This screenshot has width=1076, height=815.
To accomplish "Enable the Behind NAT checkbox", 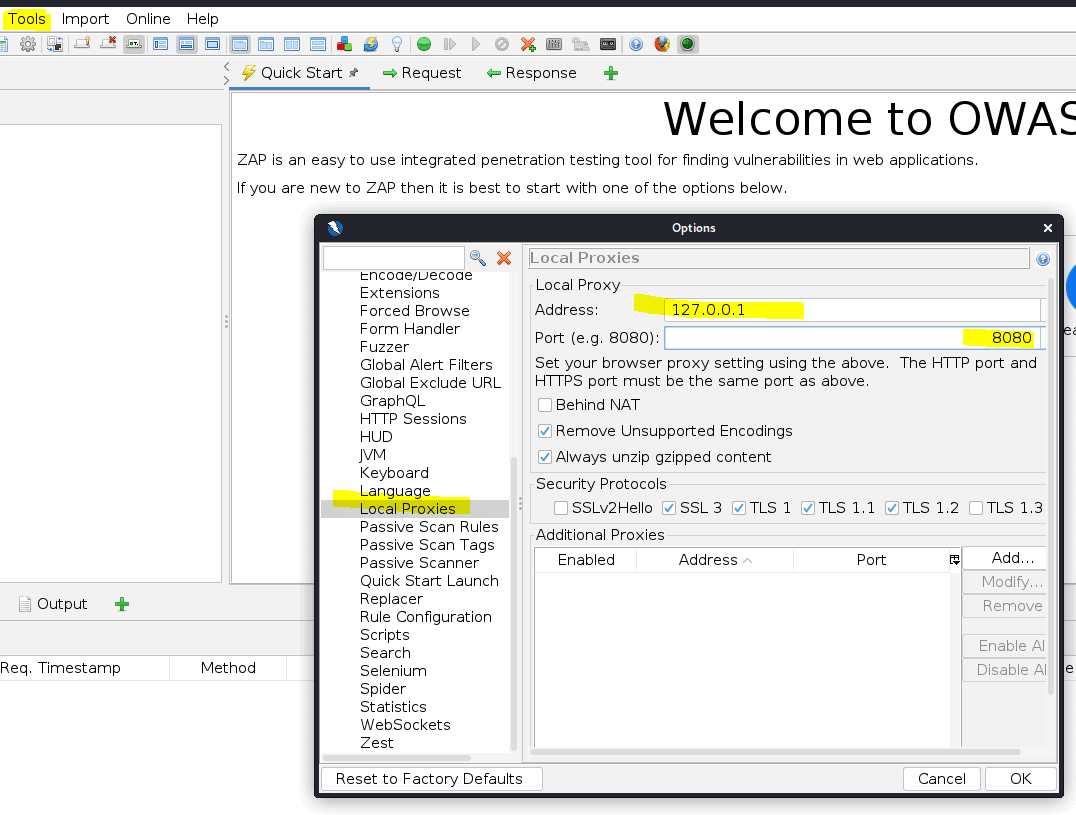I will point(545,405).
